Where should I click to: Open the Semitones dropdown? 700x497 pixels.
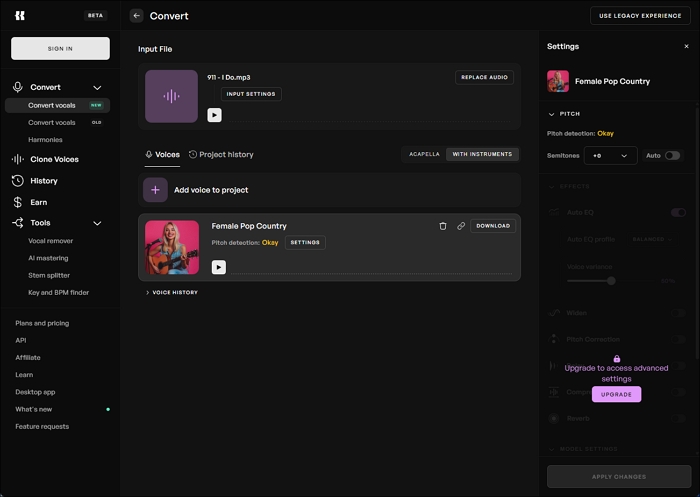tap(610, 155)
